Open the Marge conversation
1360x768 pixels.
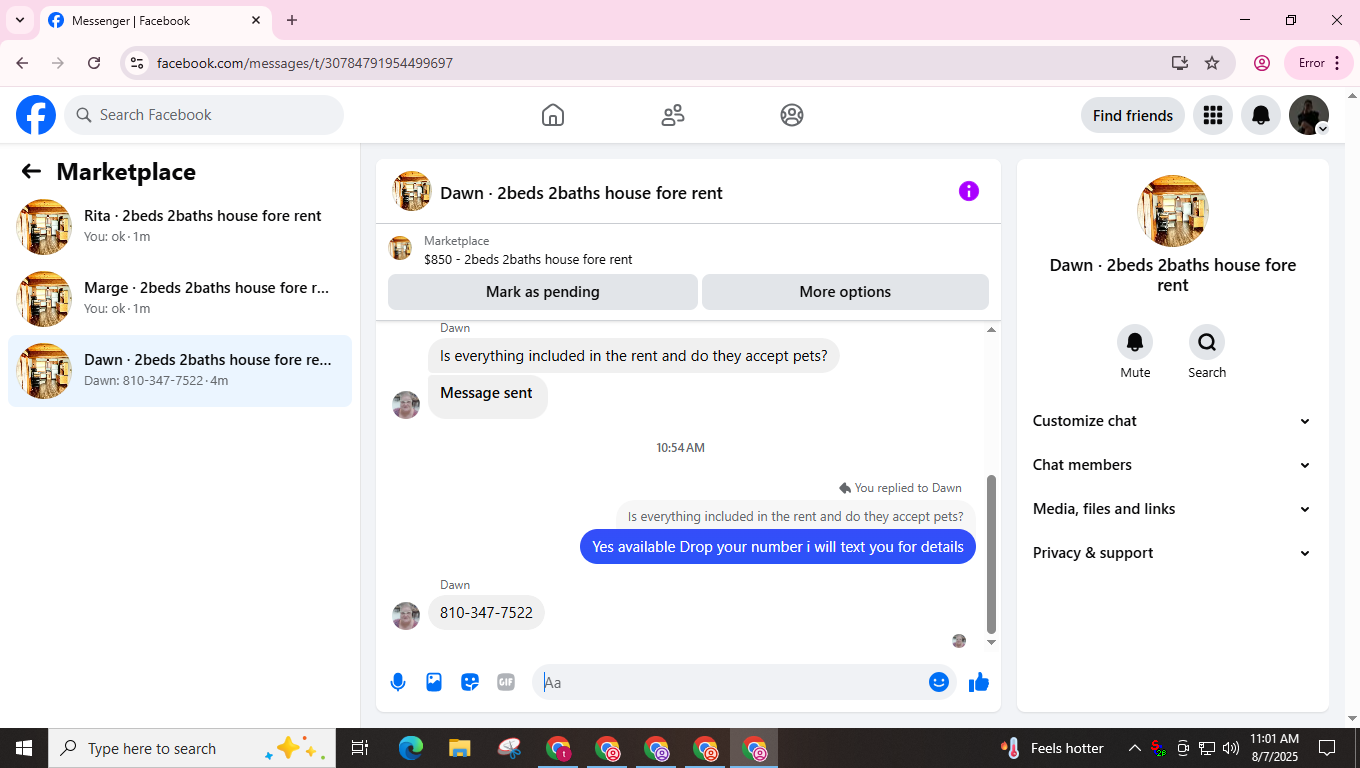pos(180,298)
